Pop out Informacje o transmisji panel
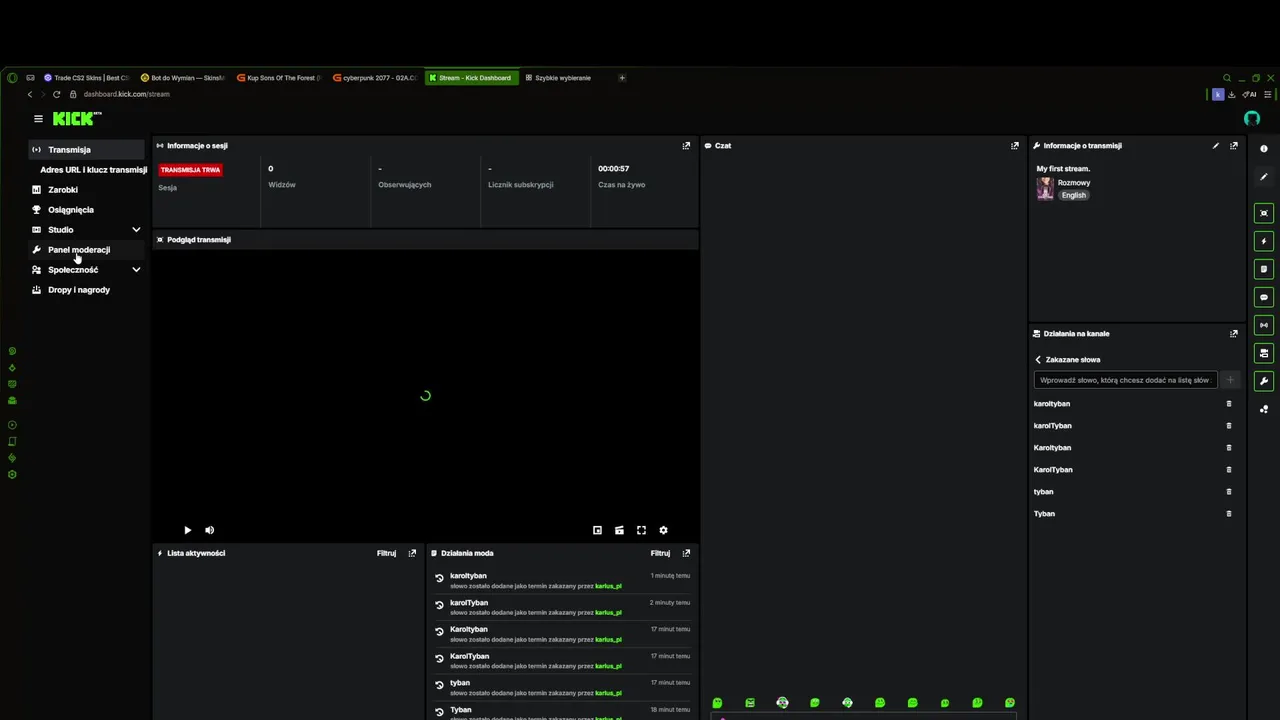Screen dimensions: 1280x720 [1234, 146]
